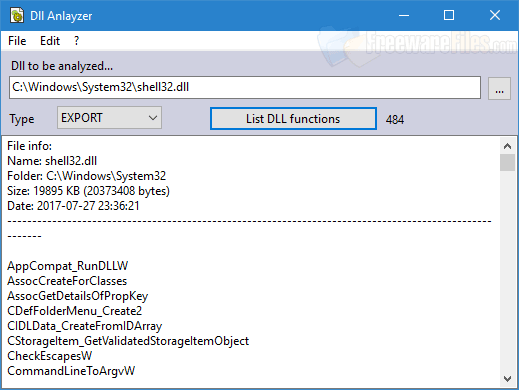Viewport: 519px width, 390px height.
Task: Click the CheckEscapesW entry
Action: [x=50, y=356]
